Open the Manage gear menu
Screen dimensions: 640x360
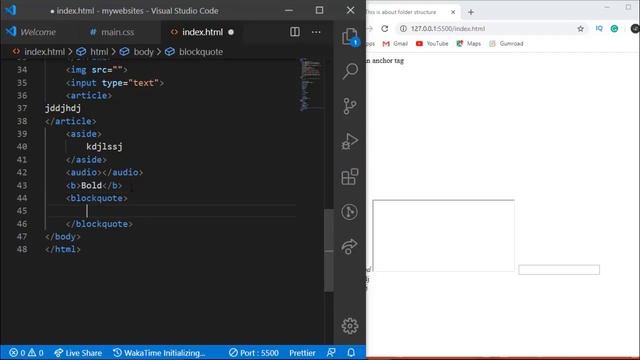(x=350, y=326)
